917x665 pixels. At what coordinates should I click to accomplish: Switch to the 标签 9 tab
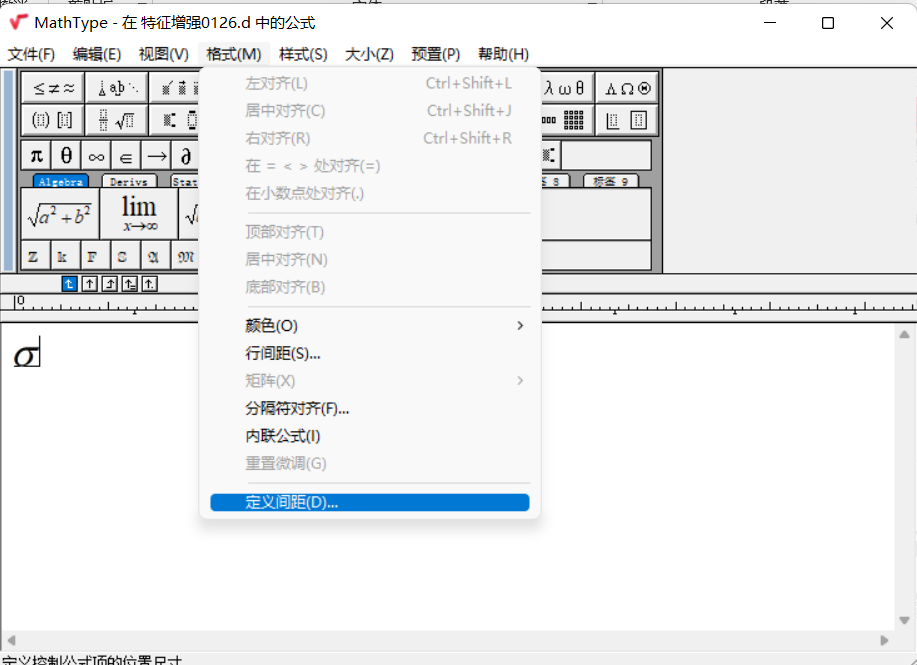611,181
